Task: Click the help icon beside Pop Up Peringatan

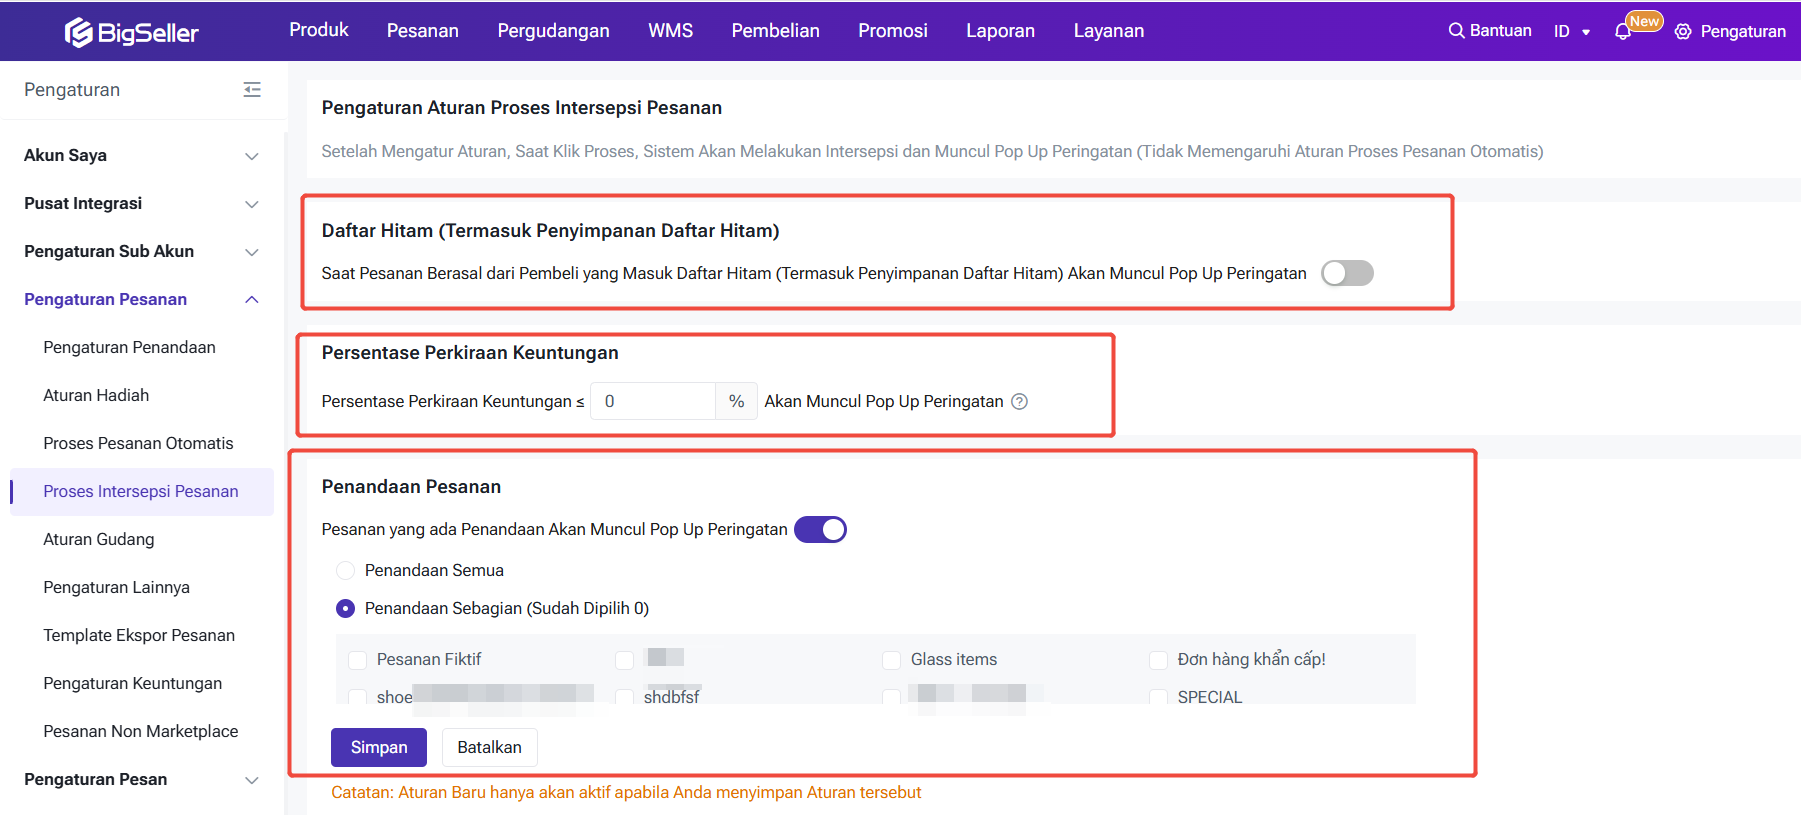Action: pos(1019,402)
